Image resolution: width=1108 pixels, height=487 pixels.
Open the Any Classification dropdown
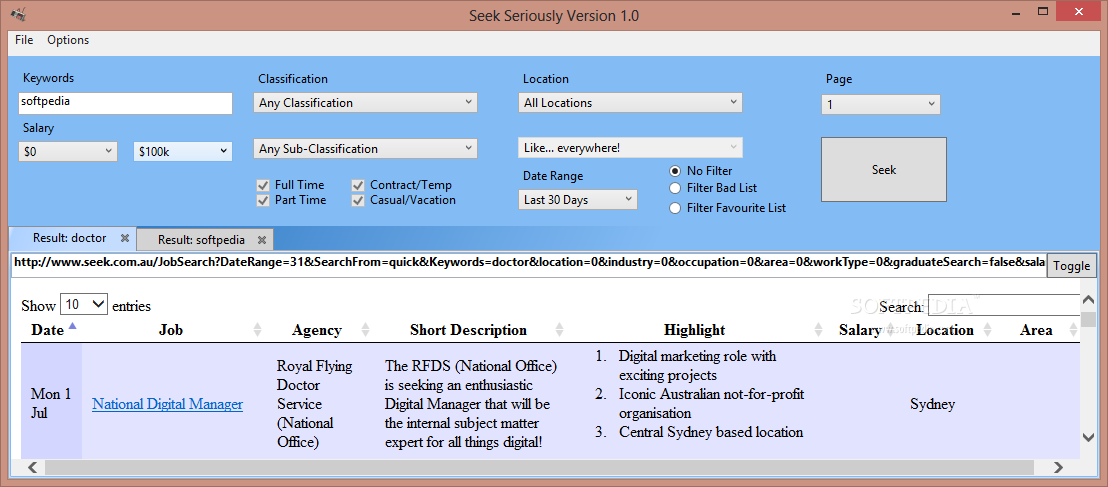coord(365,102)
